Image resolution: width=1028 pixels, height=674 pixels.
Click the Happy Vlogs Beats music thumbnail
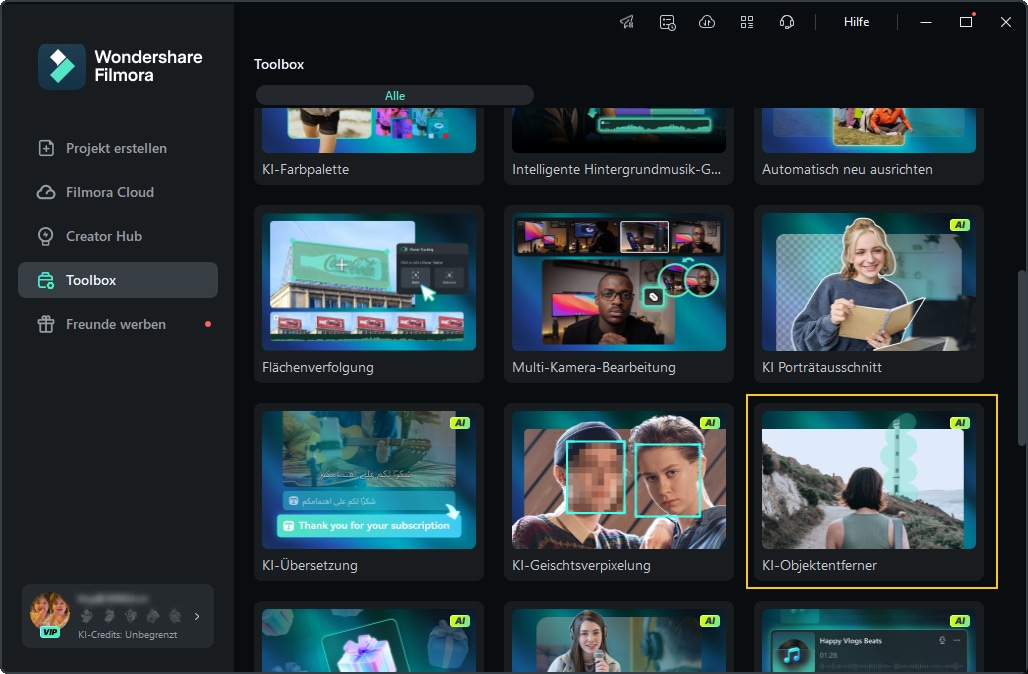tap(869, 641)
